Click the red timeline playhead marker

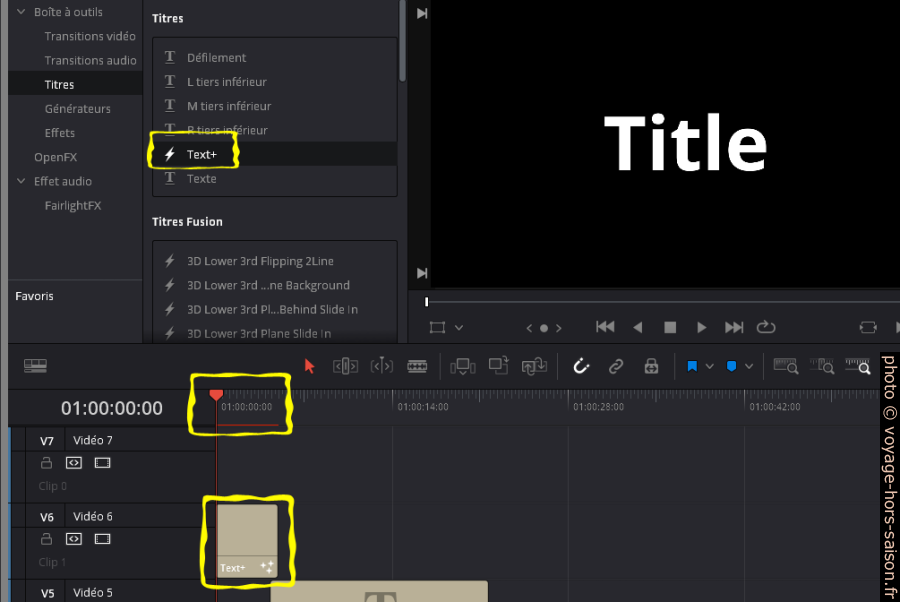pos(216,395)
